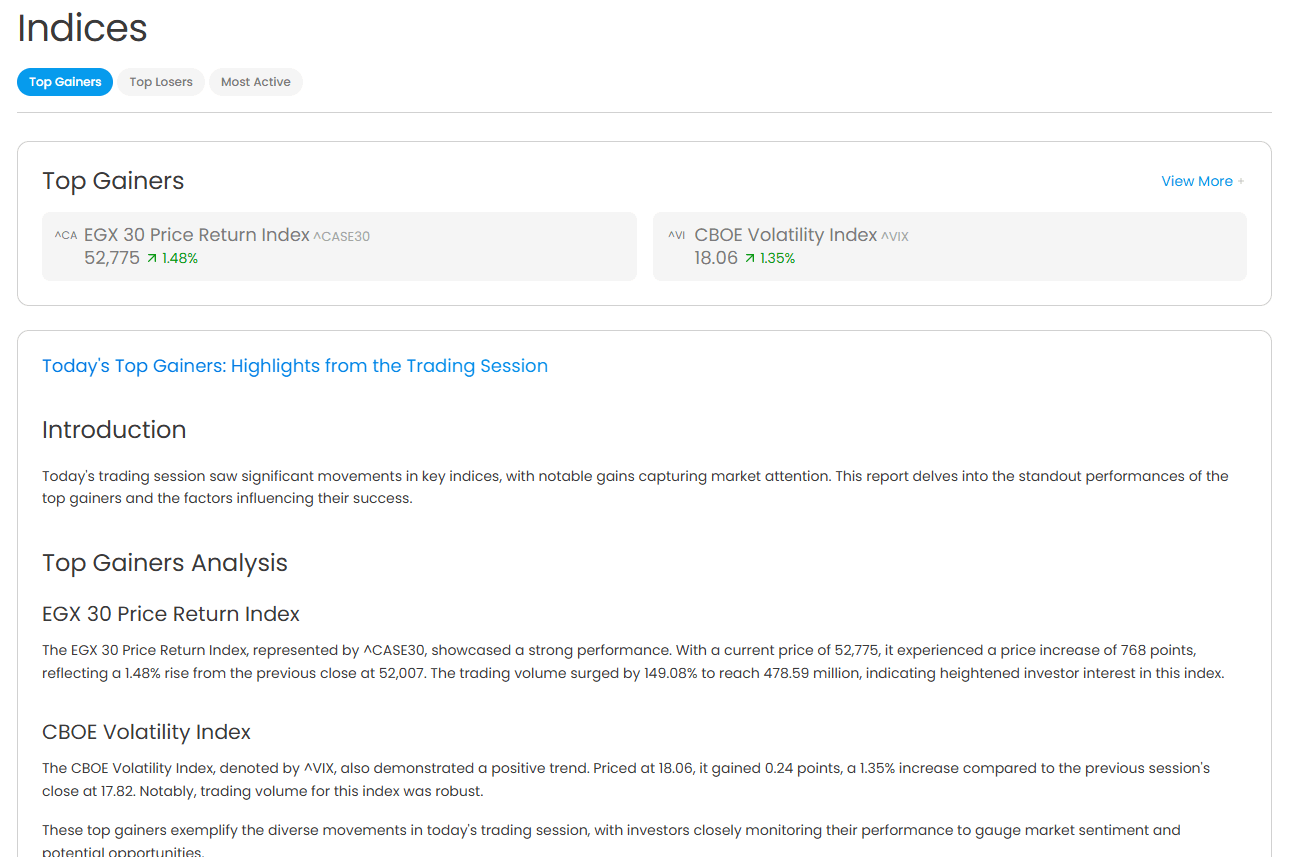
Task: Click the Introduction heading
Action: pos(114,430)
